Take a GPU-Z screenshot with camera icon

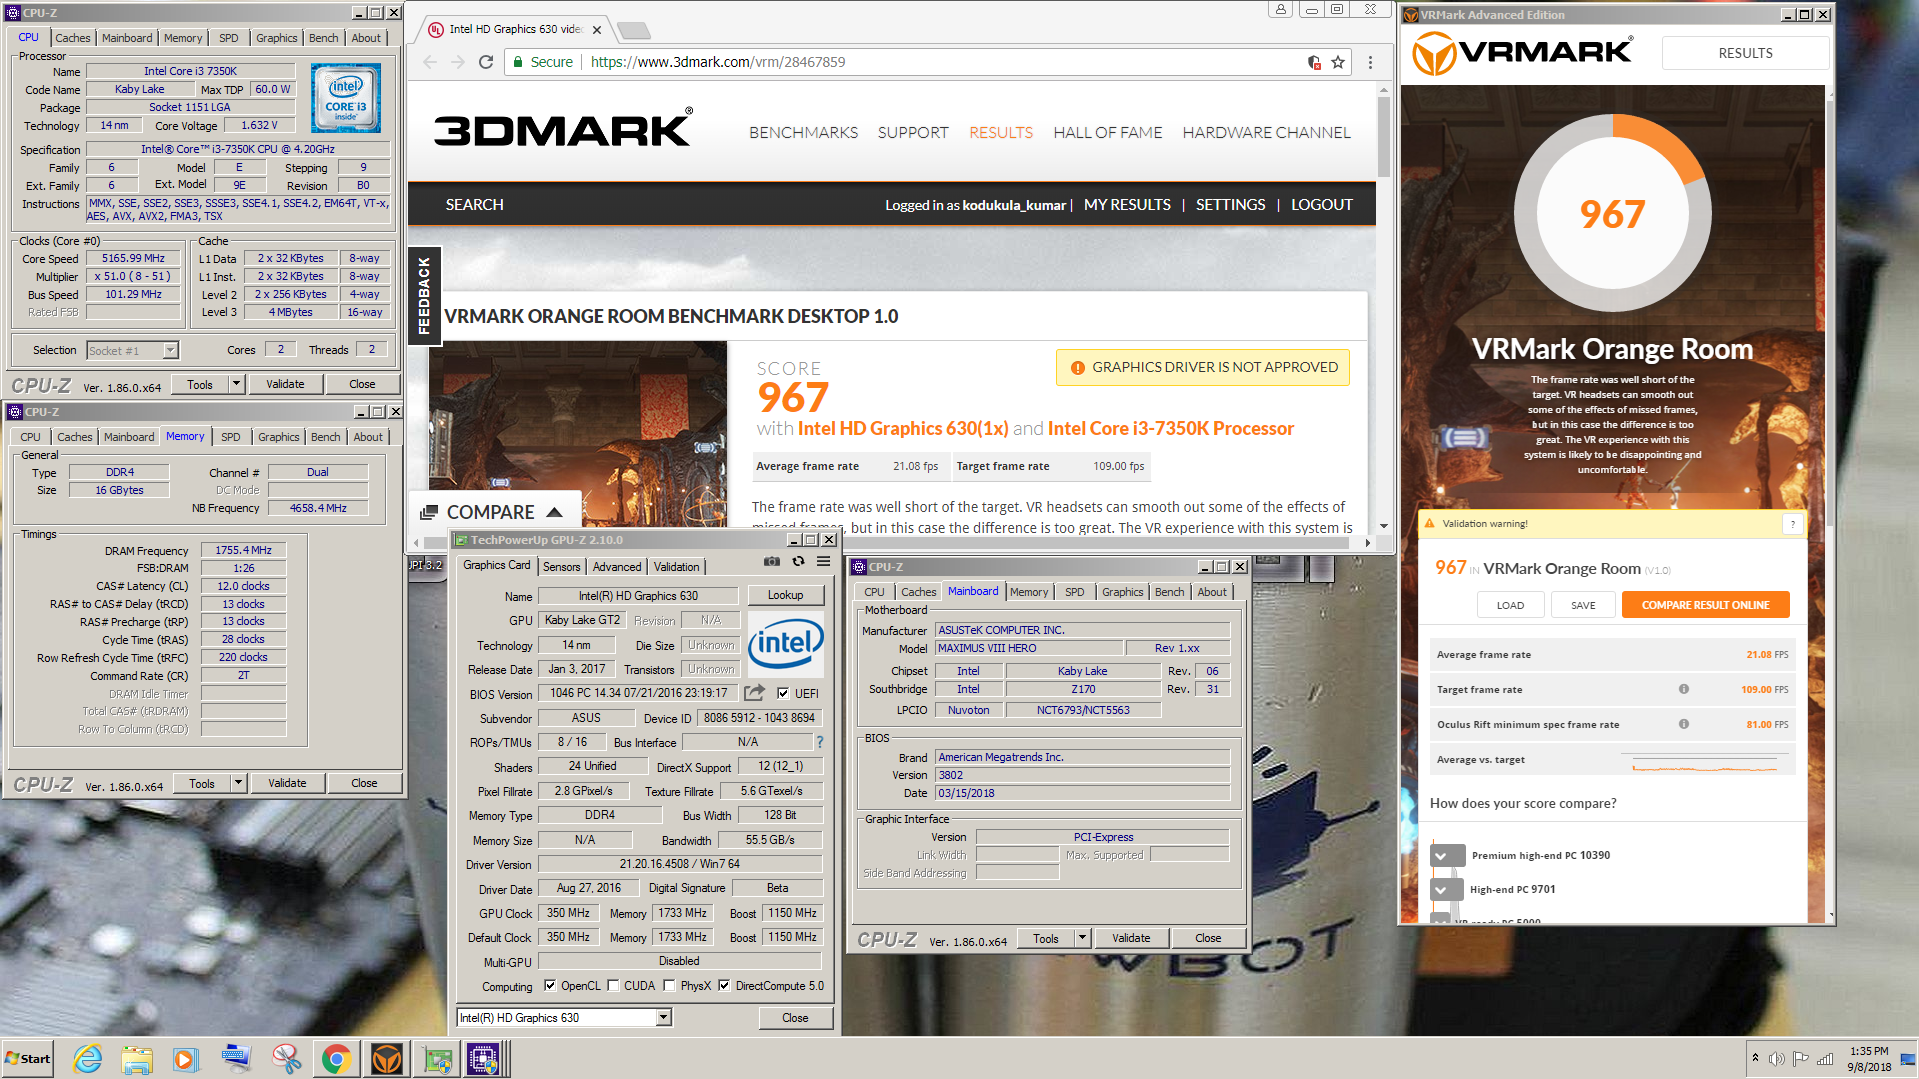(771, 562)
